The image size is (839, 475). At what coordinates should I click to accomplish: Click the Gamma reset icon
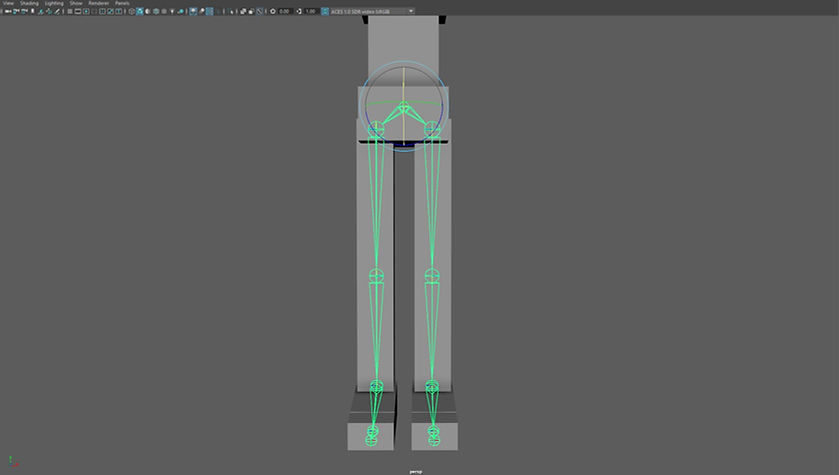299,11
